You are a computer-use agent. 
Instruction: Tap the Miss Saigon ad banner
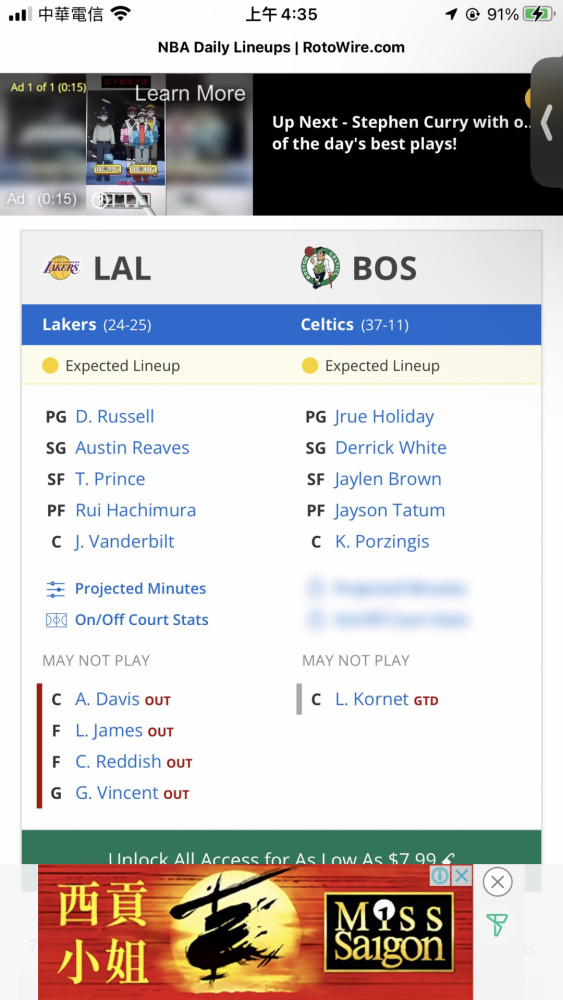click(255, 932)
